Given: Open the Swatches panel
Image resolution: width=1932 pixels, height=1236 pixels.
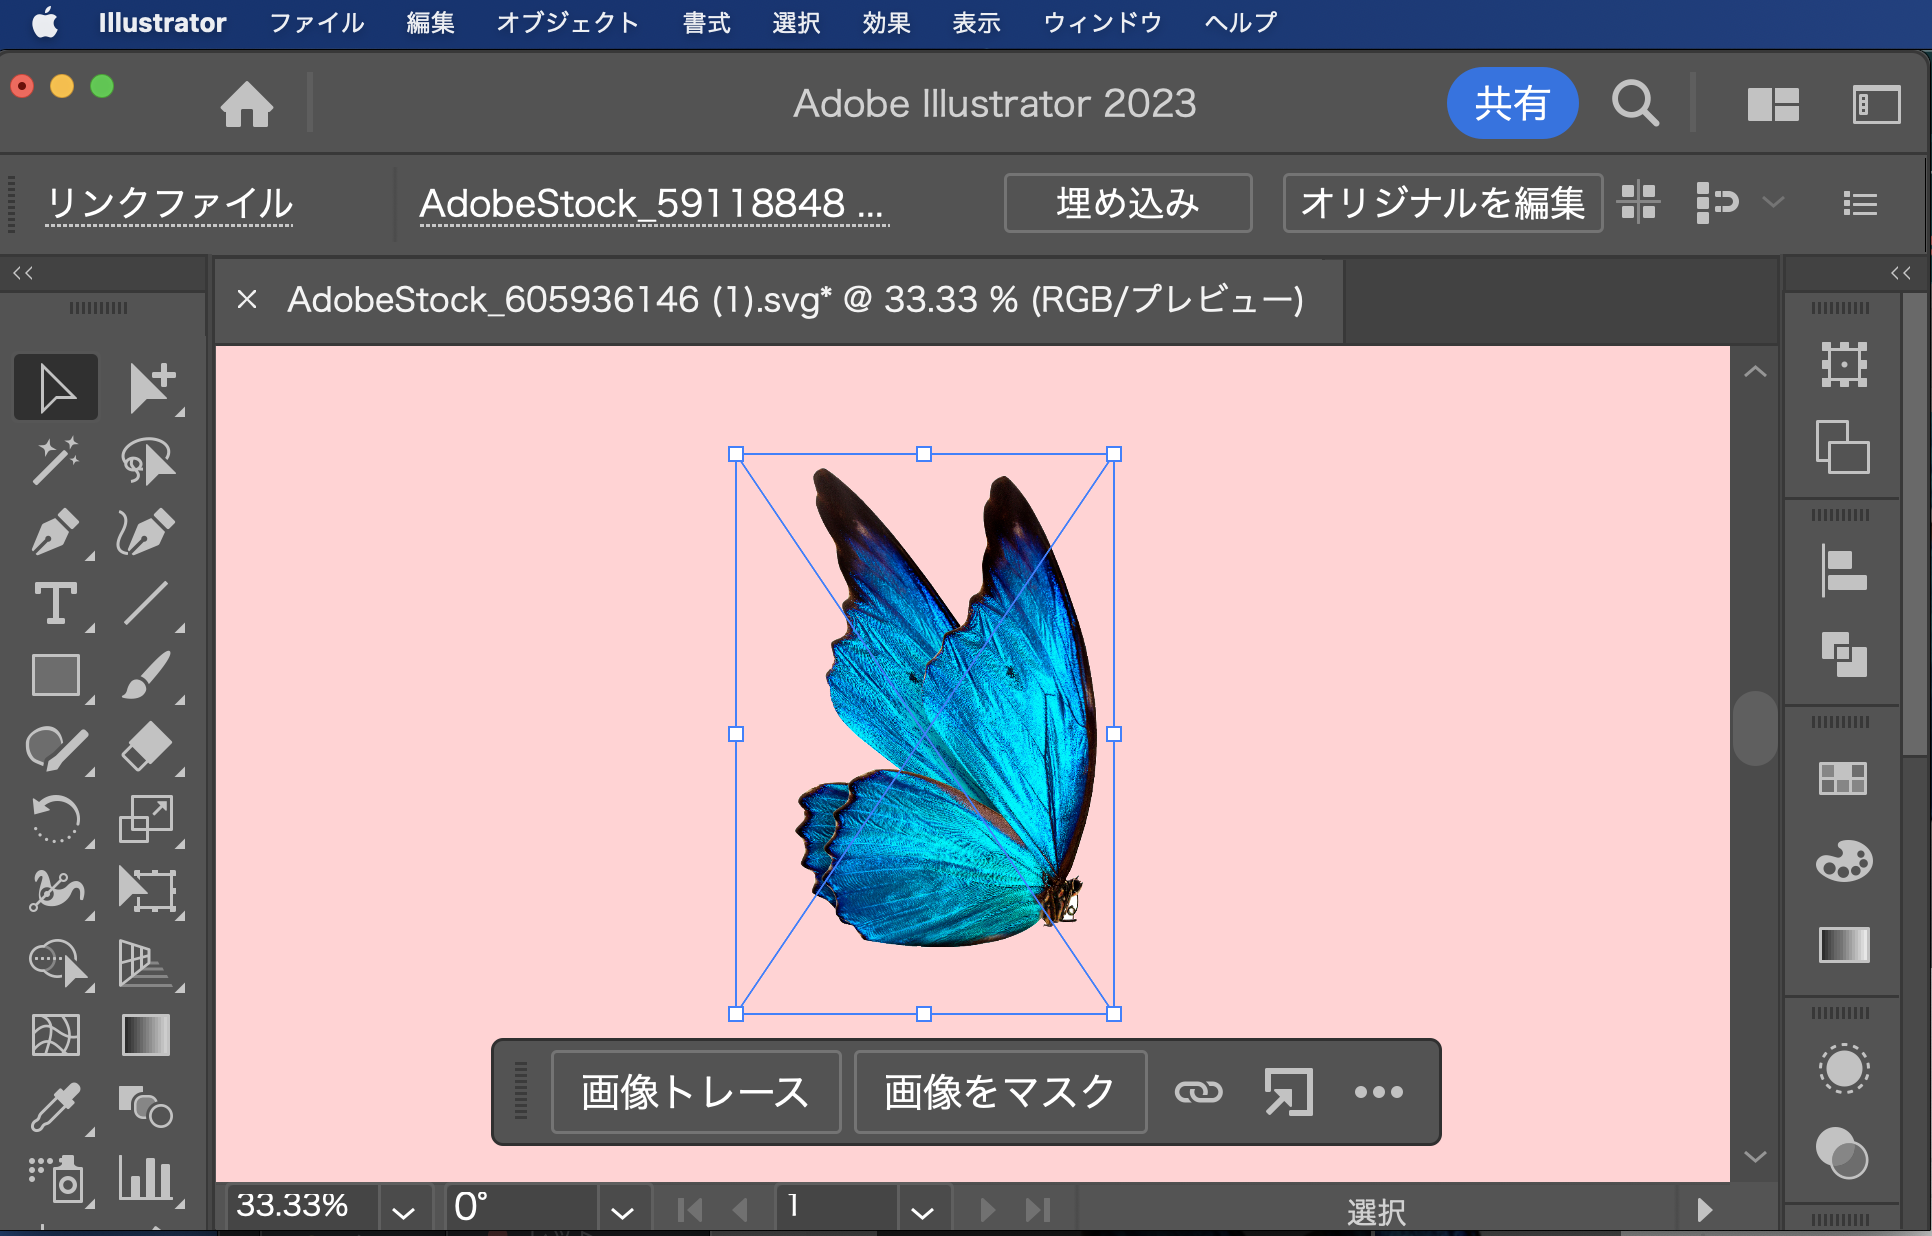Looking at the screenshot, I should 1843,779.
